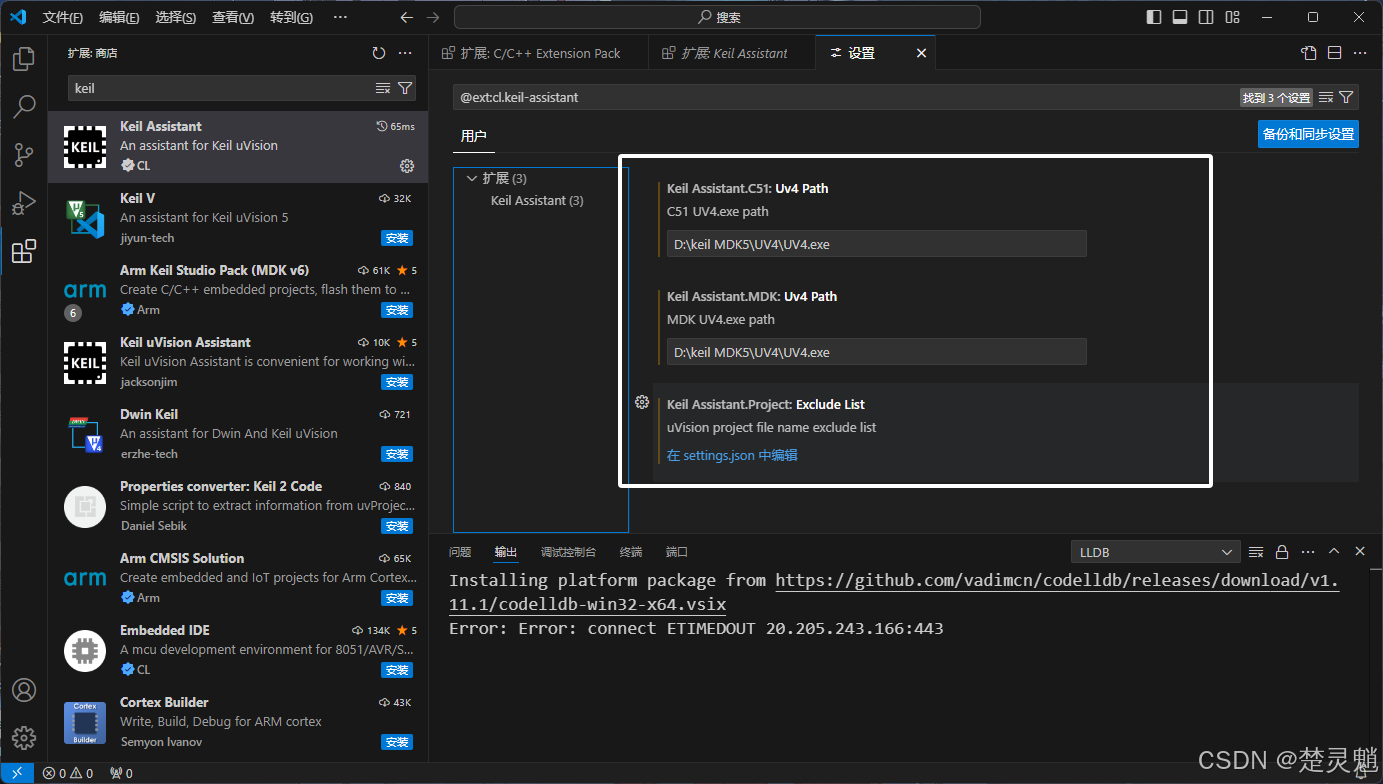The height and width of the screenshot is (784, 1383).
Task: Clear settings search input icon
Action: [1326, 97]
